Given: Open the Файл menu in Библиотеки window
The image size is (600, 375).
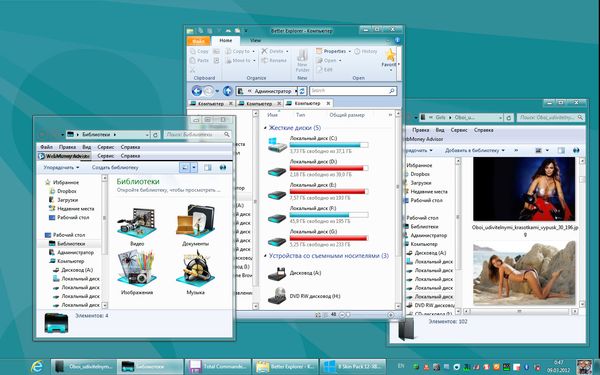Looking at the screenshot, I should click(47, 147).
